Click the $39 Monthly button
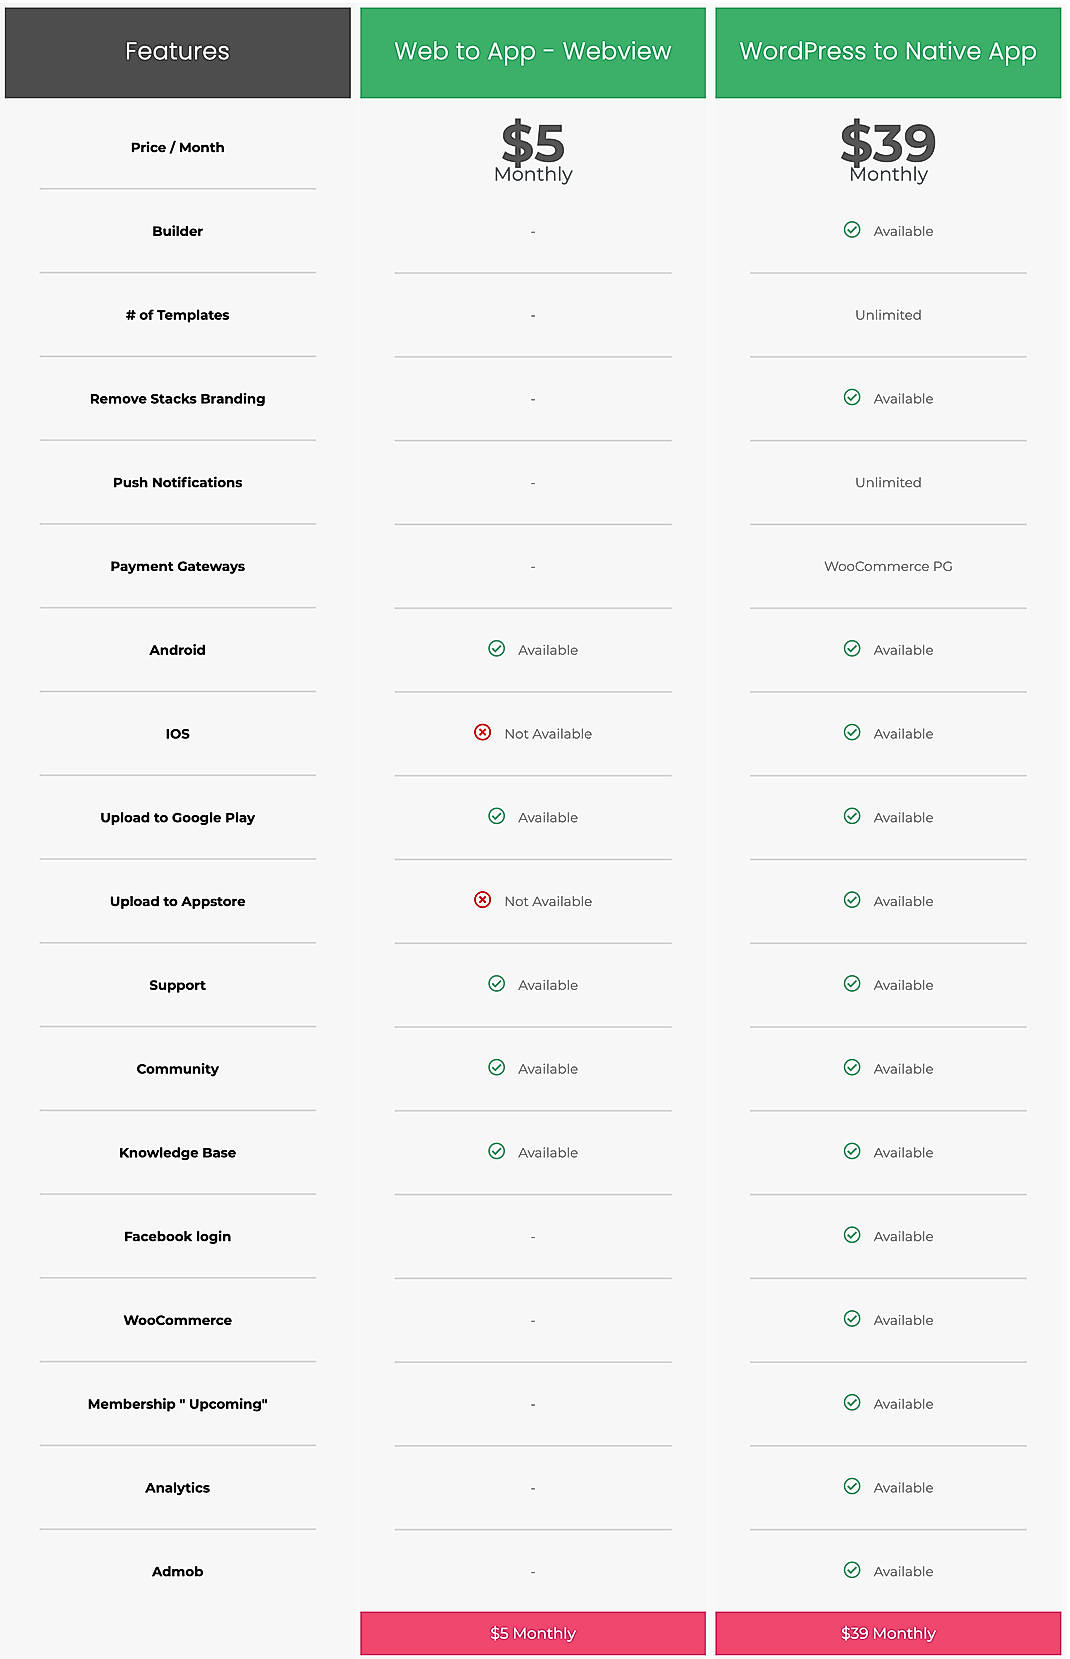This screenshot has width=1070, height=1659. [x=887, y=1633]
